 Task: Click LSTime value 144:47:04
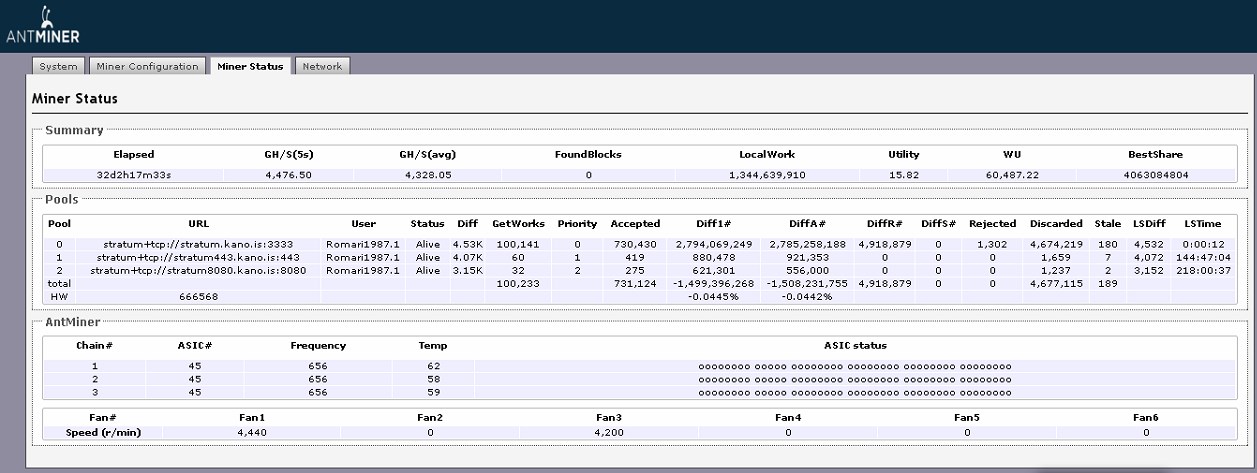tap(1200, 257)
